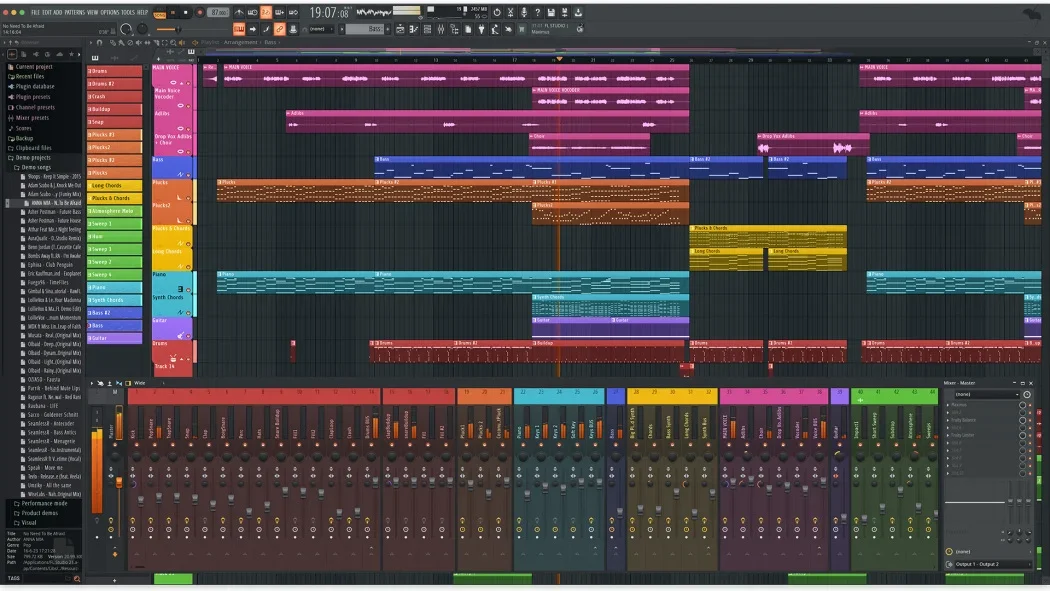The height and width of the screenshot is (591, 1050).
Task: Open the Mixer from the toolbar
Action: coord(441,29)
